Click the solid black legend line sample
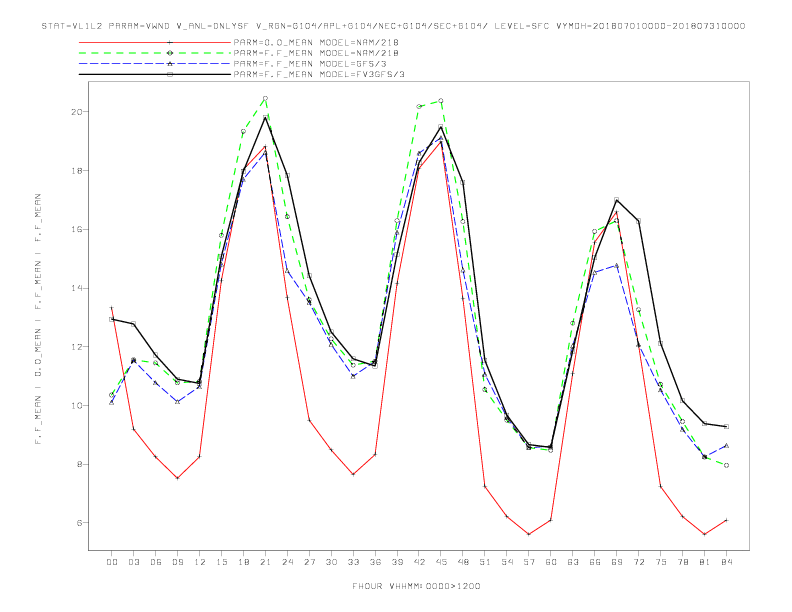Image resolution: width=792 pixels, height=612 pixels. click(155, 74)
